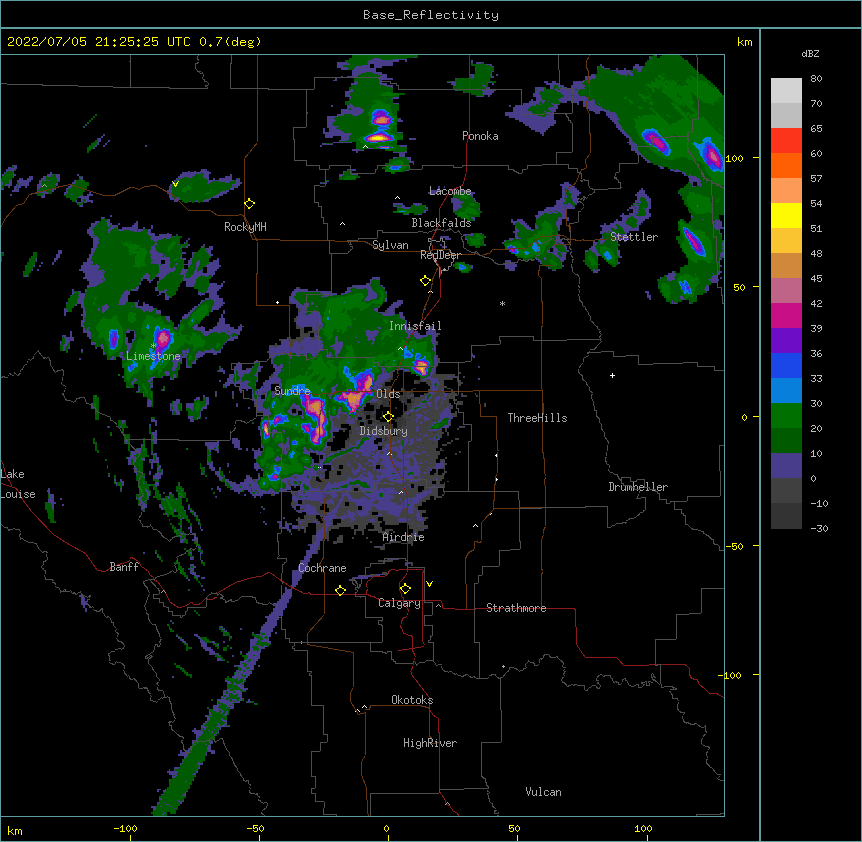862x842 pixels.
Task: Click the yellow diamond marker above RockyMH
Action: (x=249, y=204)
